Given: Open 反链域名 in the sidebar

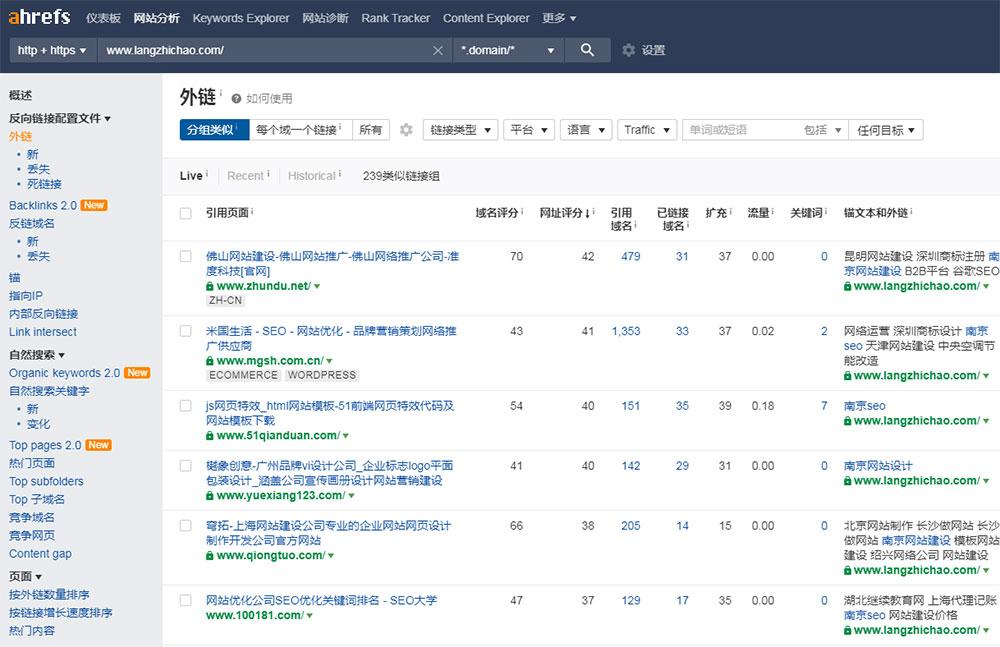Looking at the screenshot, I should pyautogui.click(x=32, y=224).
